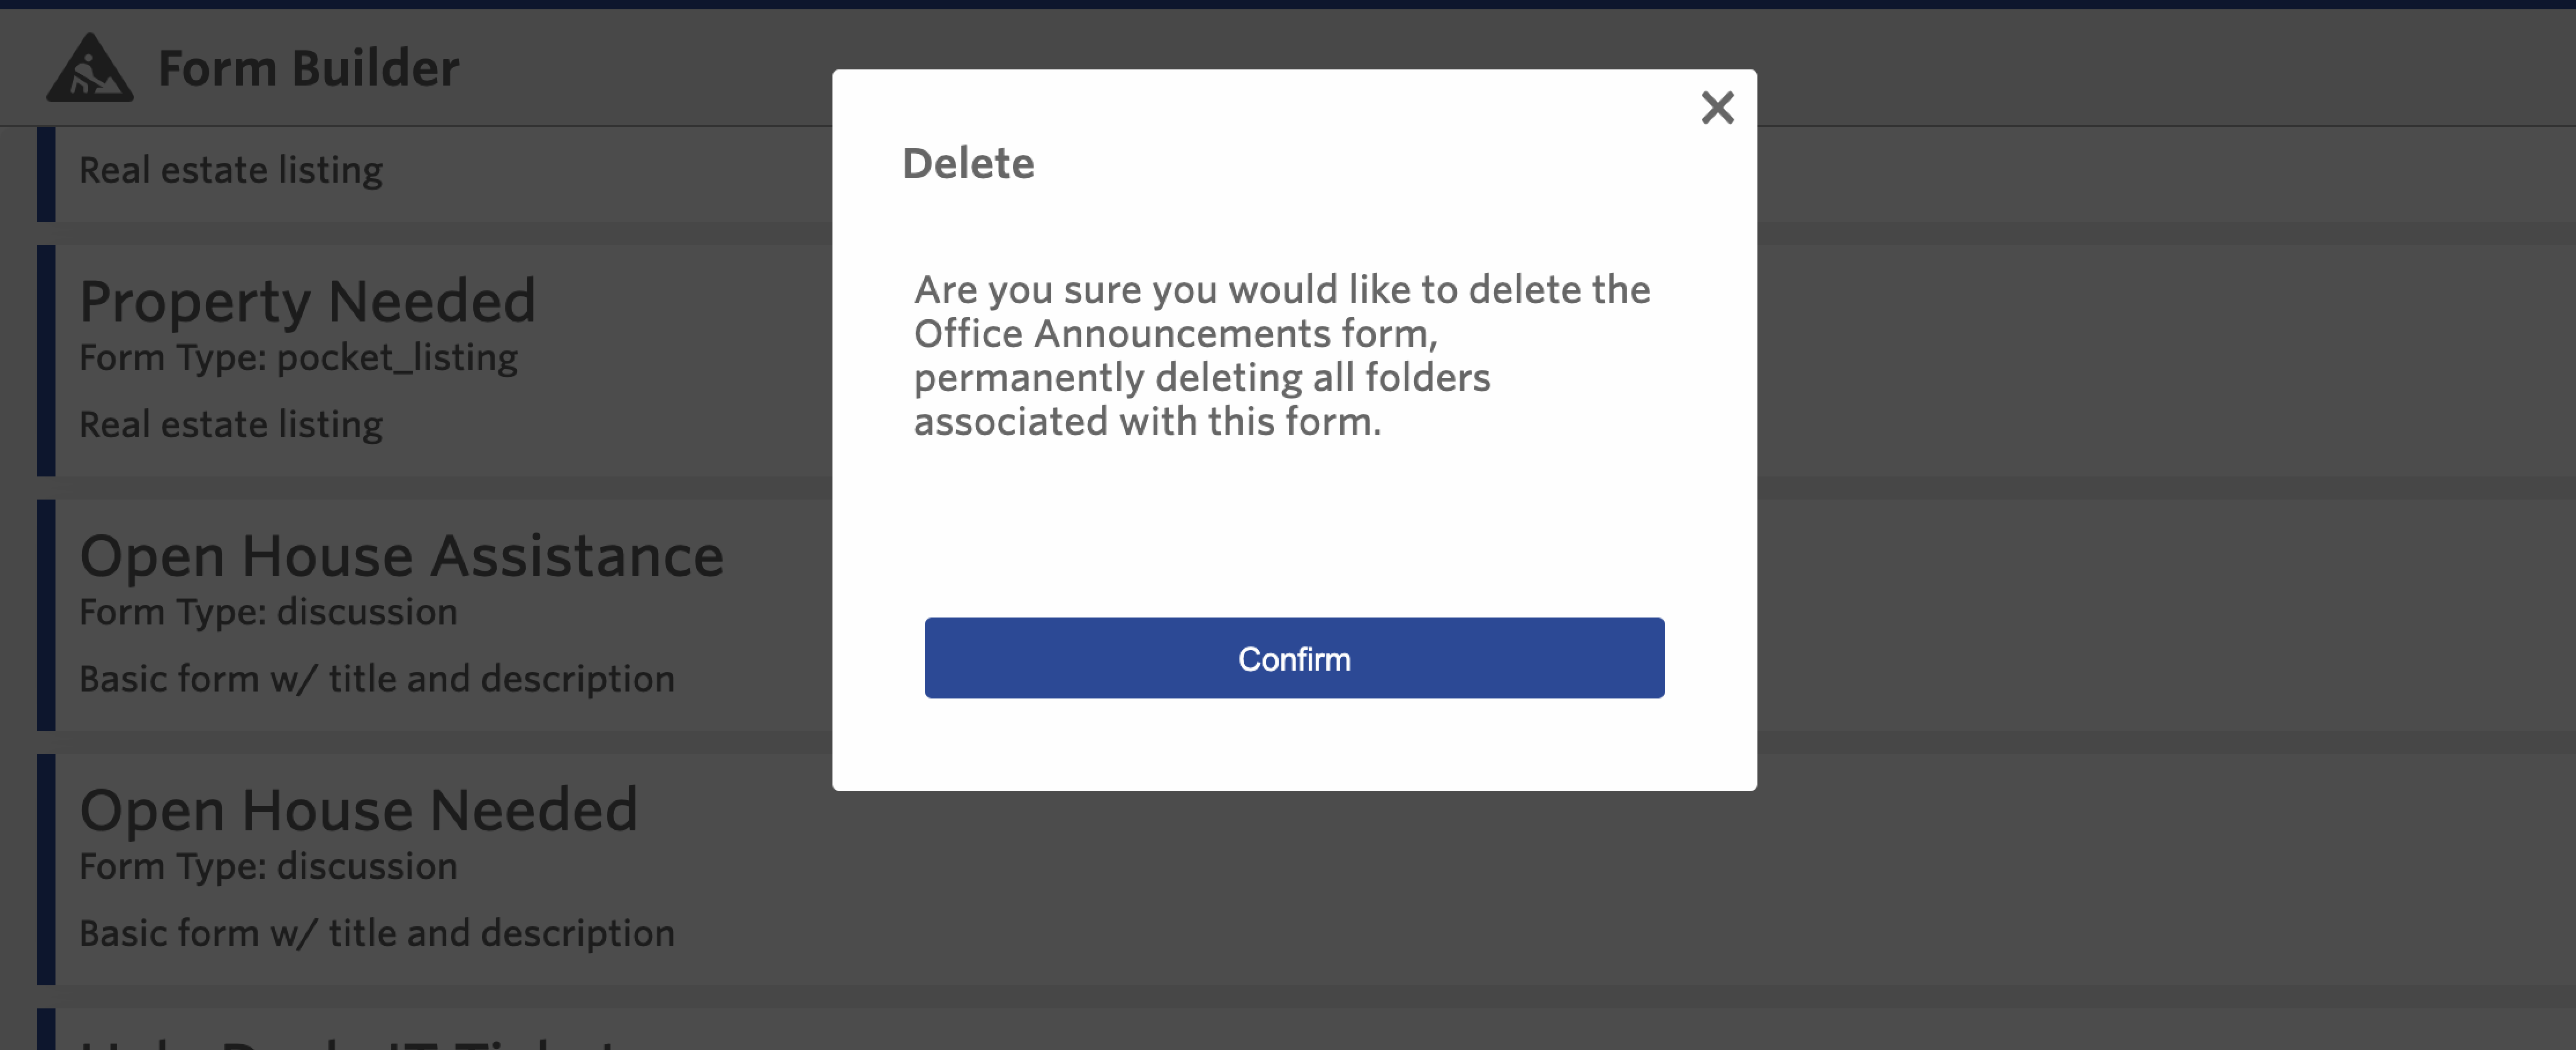Screen dimensions: 2576x1050
Task: Click the blue side bar of Open House Assistance
Action: click(46, 614)
